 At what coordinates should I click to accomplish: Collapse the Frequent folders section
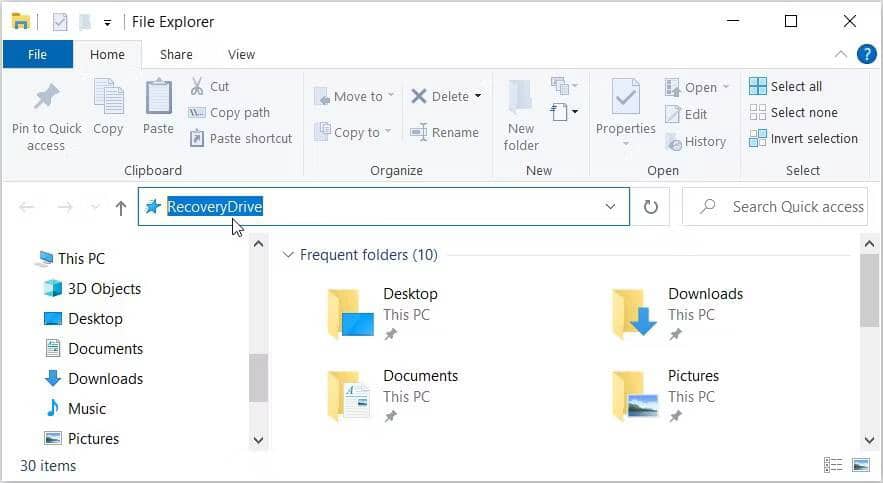click(x=288, y=255)
